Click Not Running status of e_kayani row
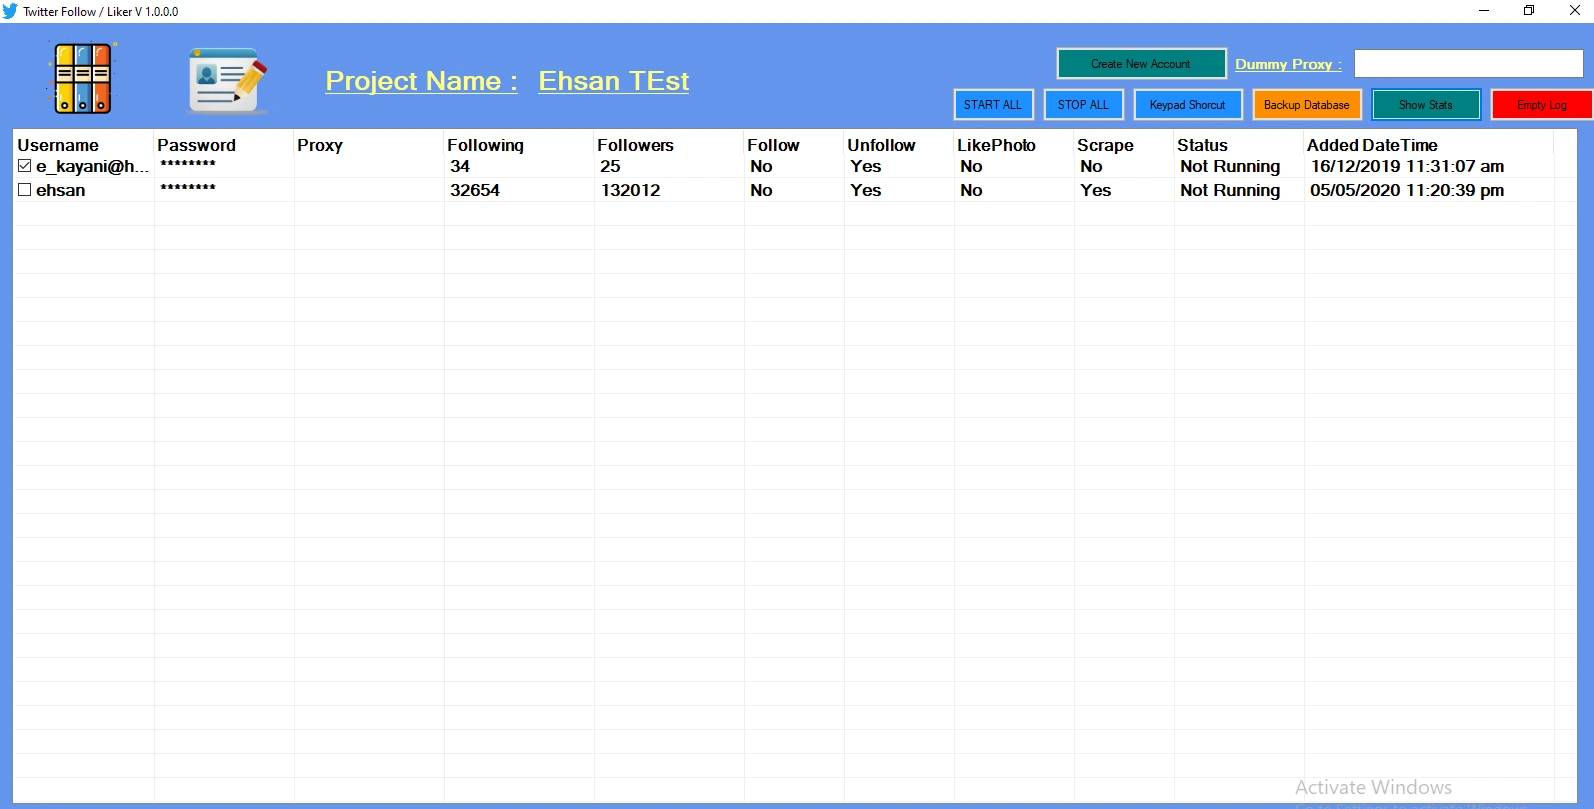 pos(1230,166)
